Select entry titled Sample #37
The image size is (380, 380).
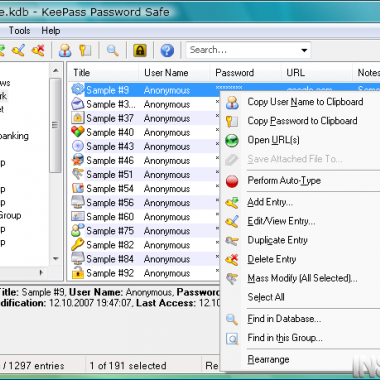coord(110,118)
